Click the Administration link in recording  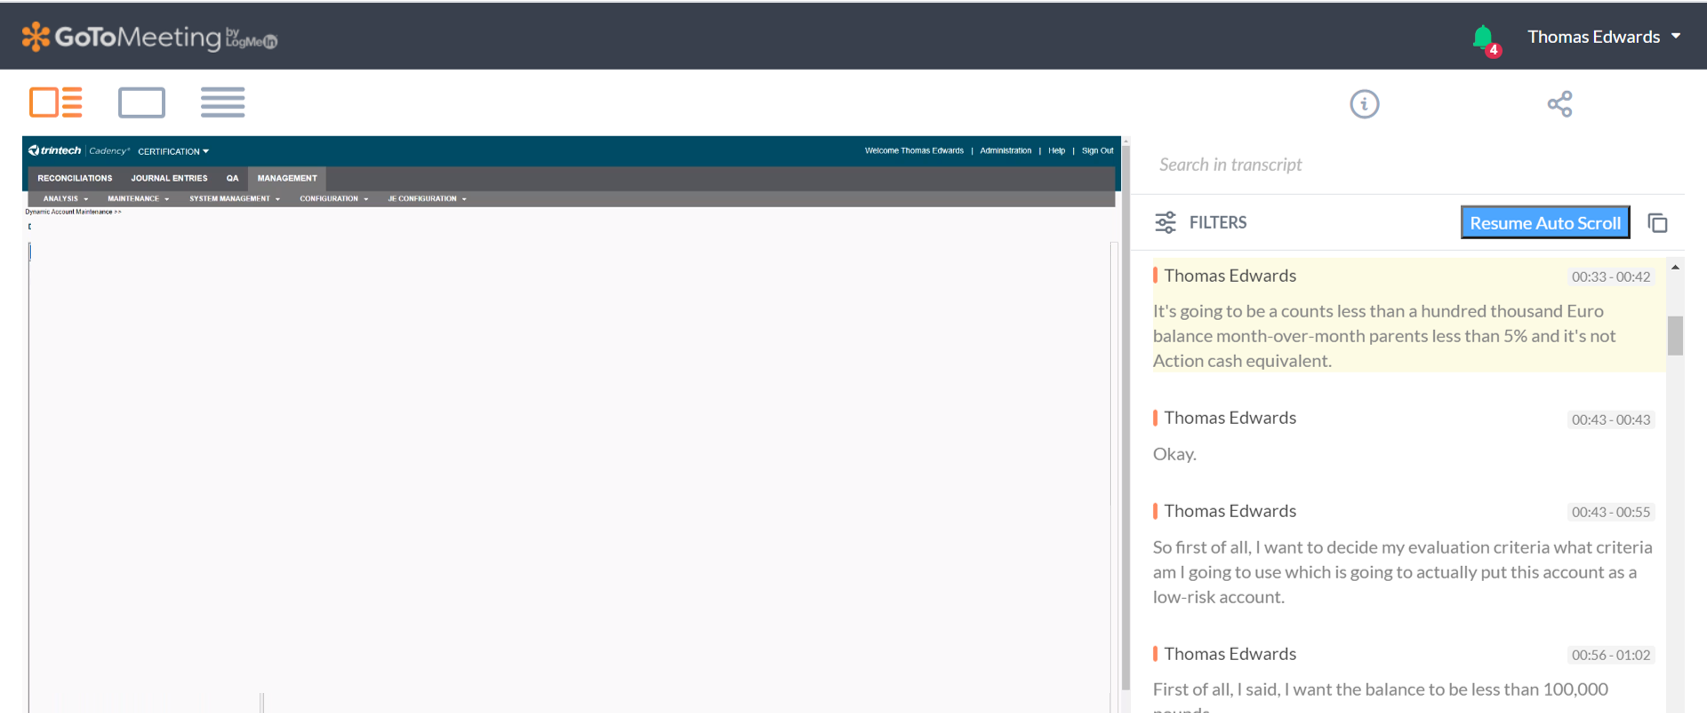click(1005, 151)
